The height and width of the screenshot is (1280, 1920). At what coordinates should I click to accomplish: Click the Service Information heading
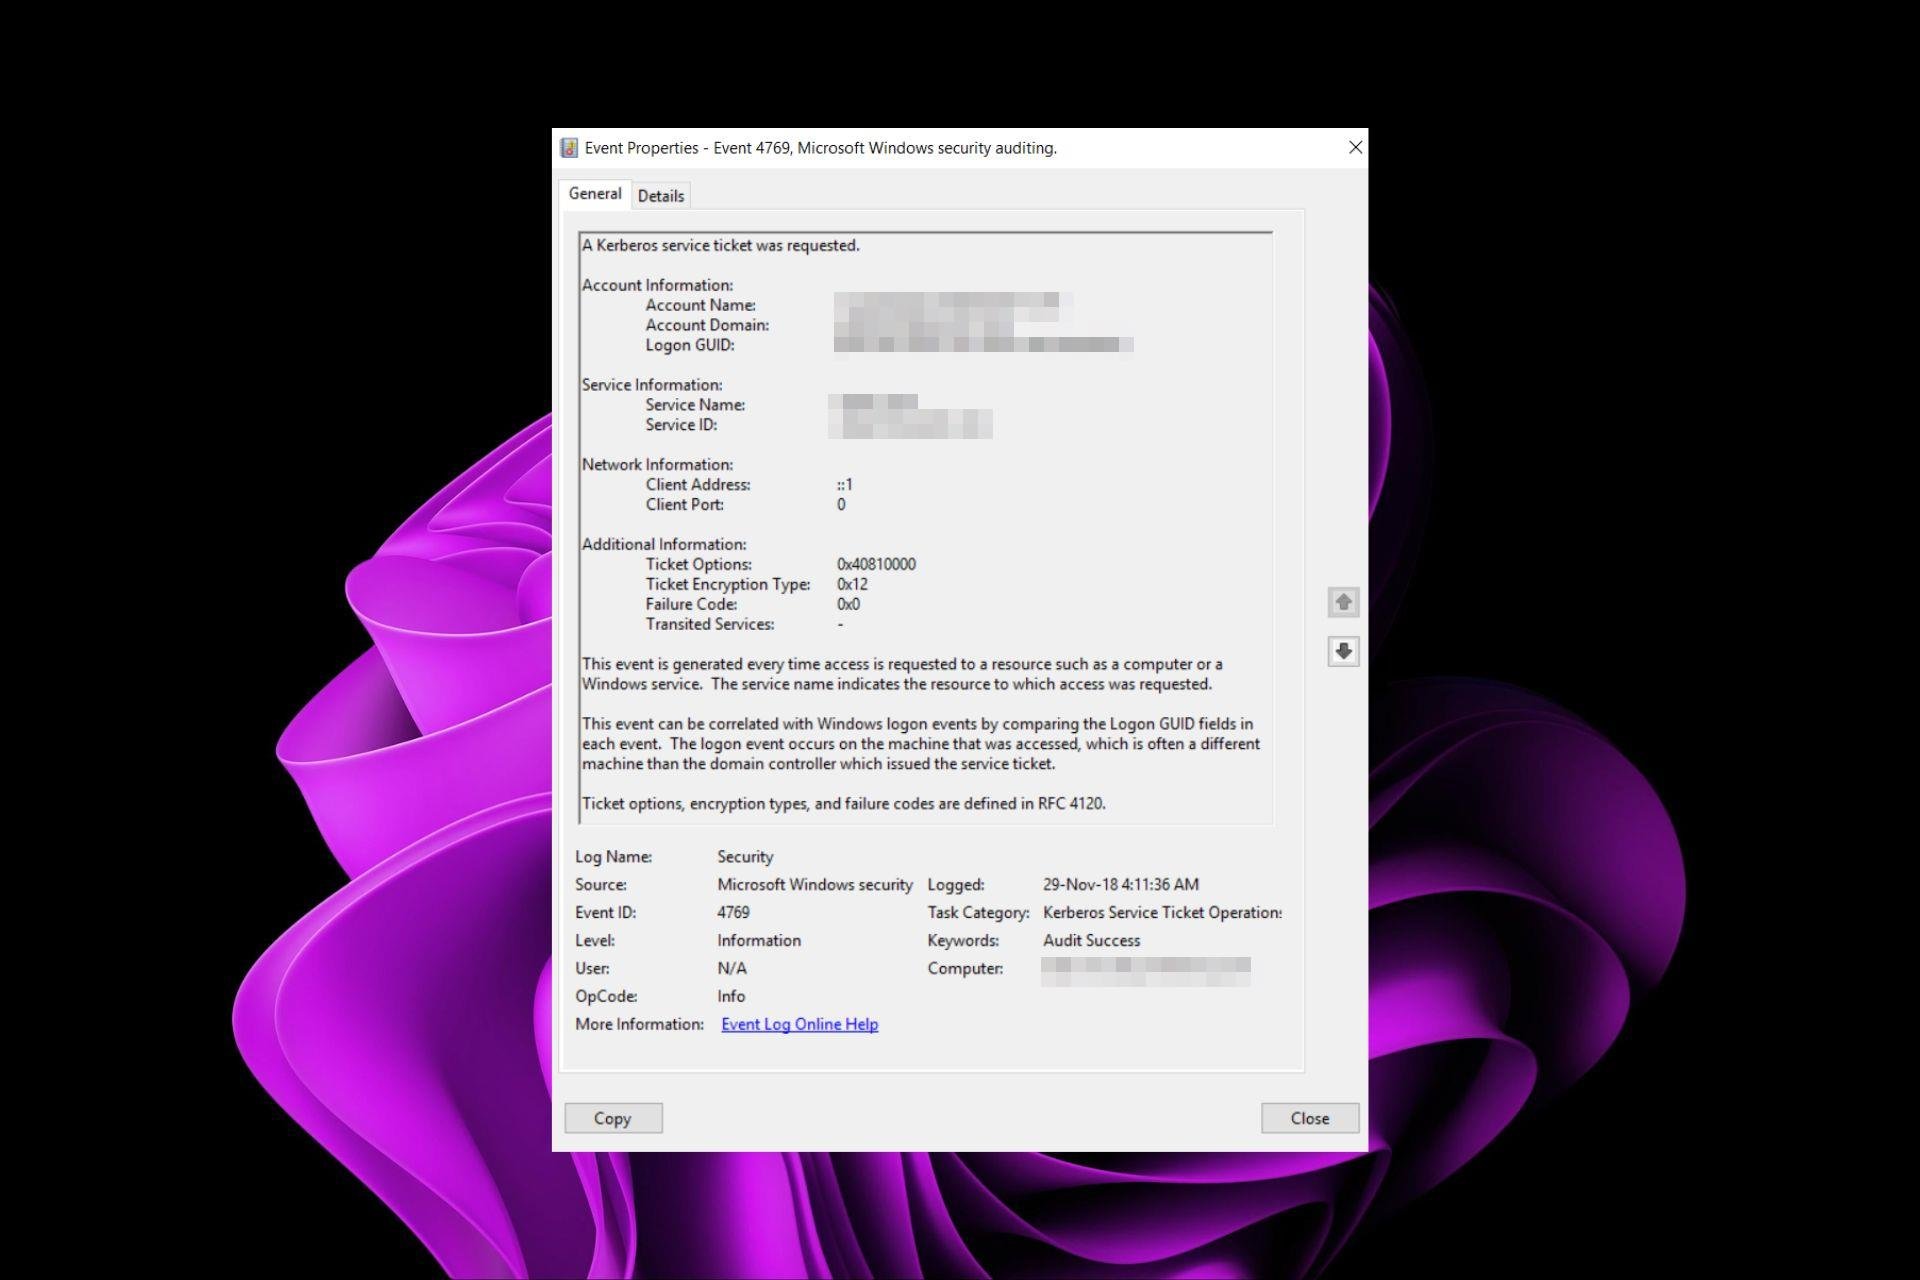[652, 385]
